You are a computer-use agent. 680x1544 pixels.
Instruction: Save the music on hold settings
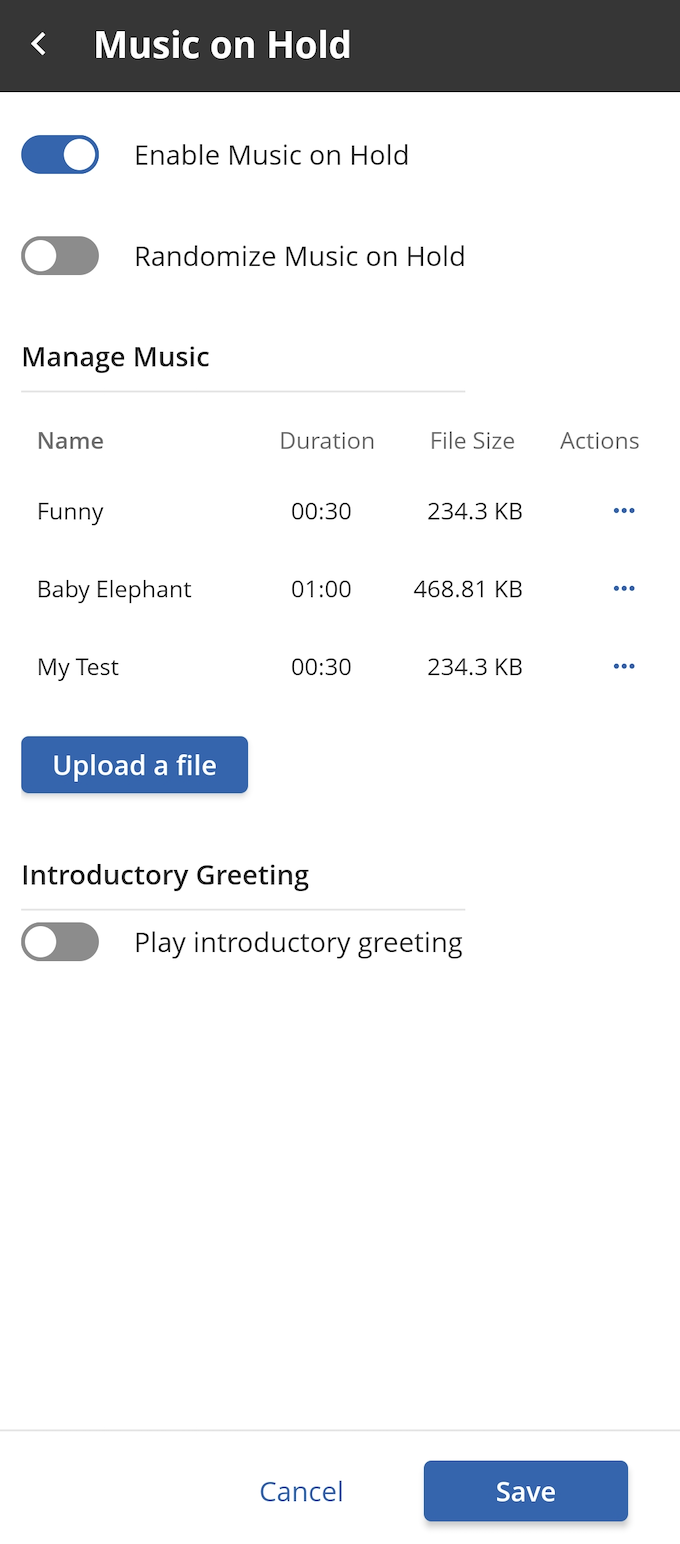point(526,1491)
